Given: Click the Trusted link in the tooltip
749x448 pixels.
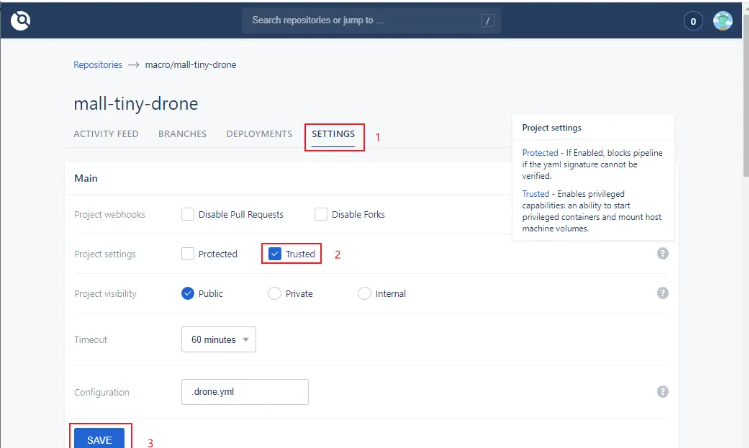Looking at the screenshot, I should 535,194.
